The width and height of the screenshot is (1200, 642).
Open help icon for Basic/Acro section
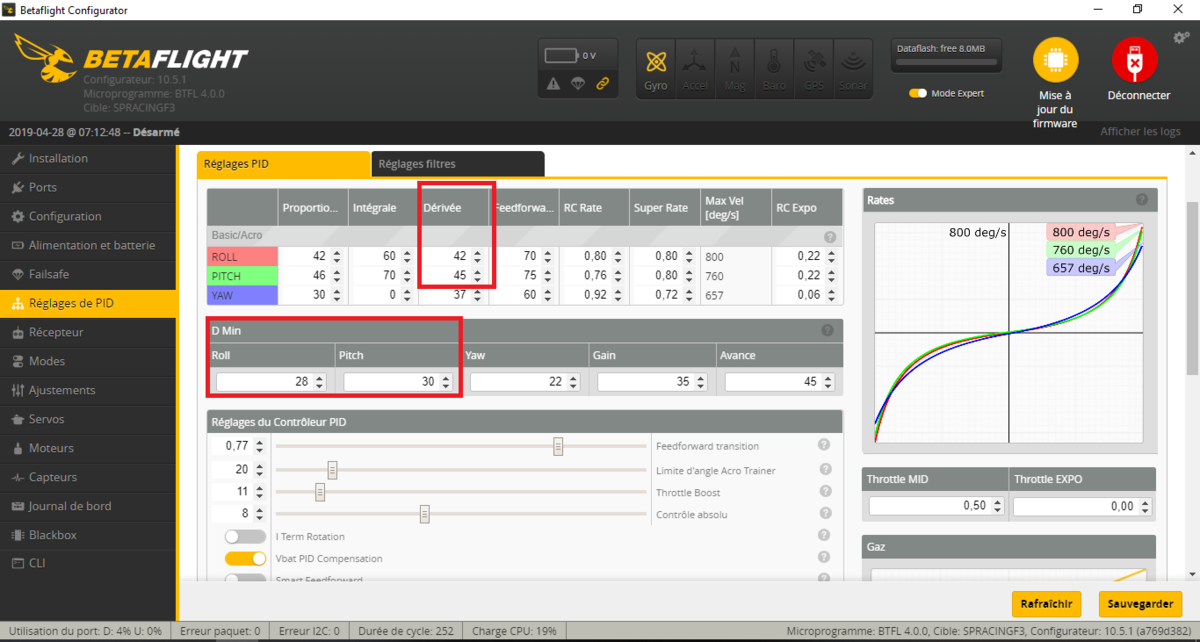pos(829,237)
